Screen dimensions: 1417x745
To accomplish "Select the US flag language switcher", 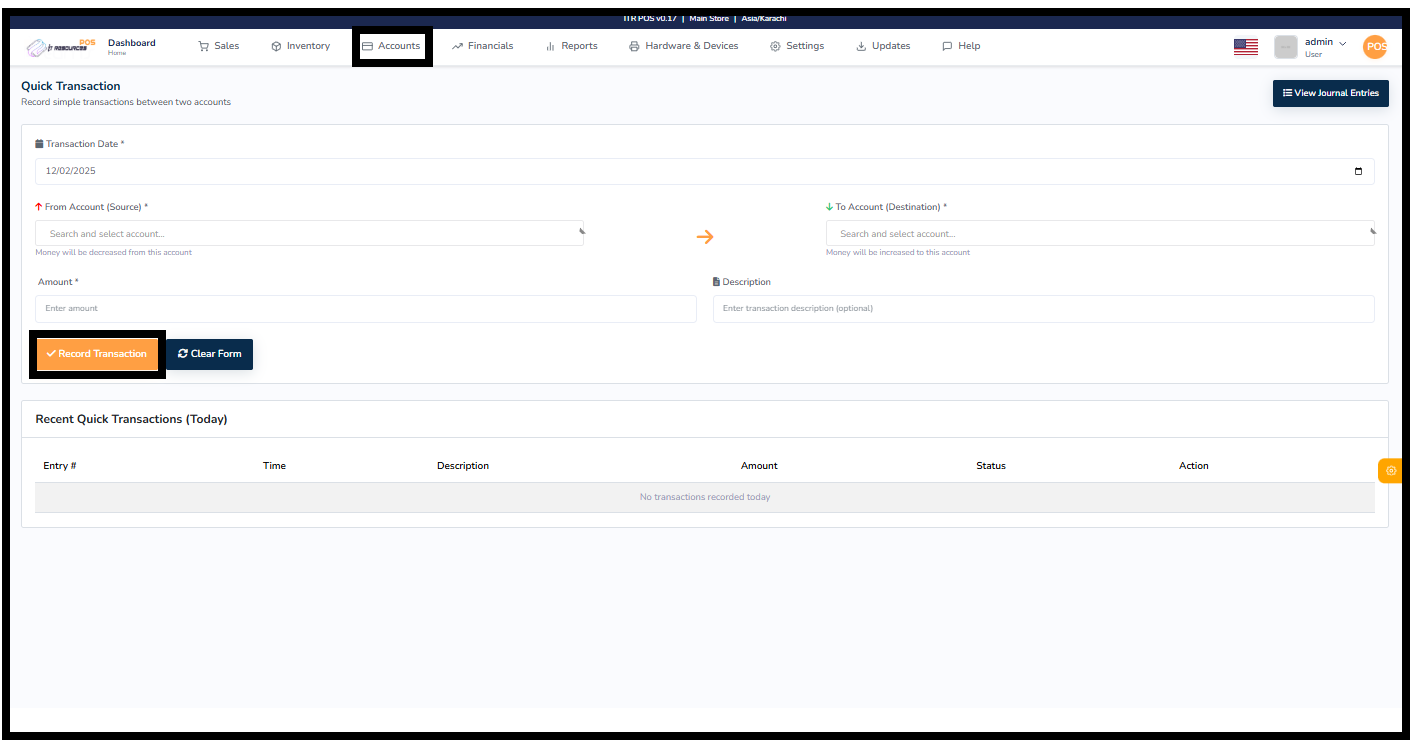I will click(x=1245, y=45).
